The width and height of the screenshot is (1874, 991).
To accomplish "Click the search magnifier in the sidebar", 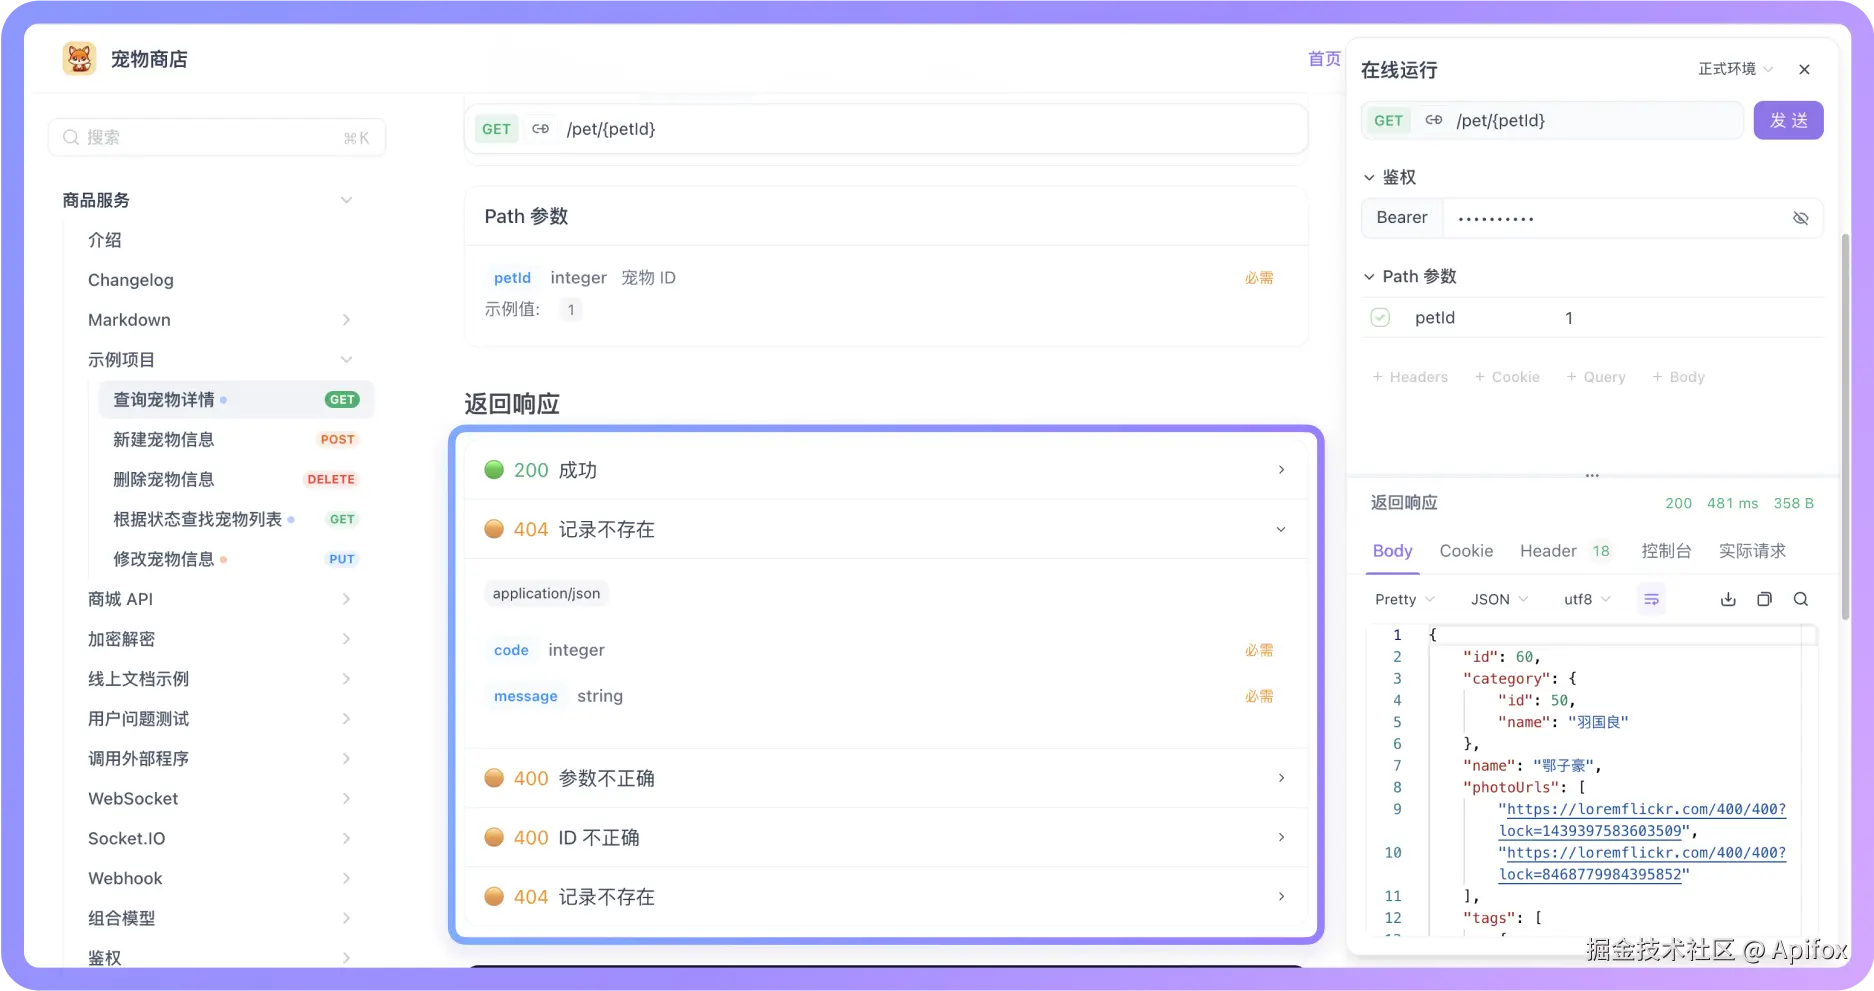I will tap(69, 137).
